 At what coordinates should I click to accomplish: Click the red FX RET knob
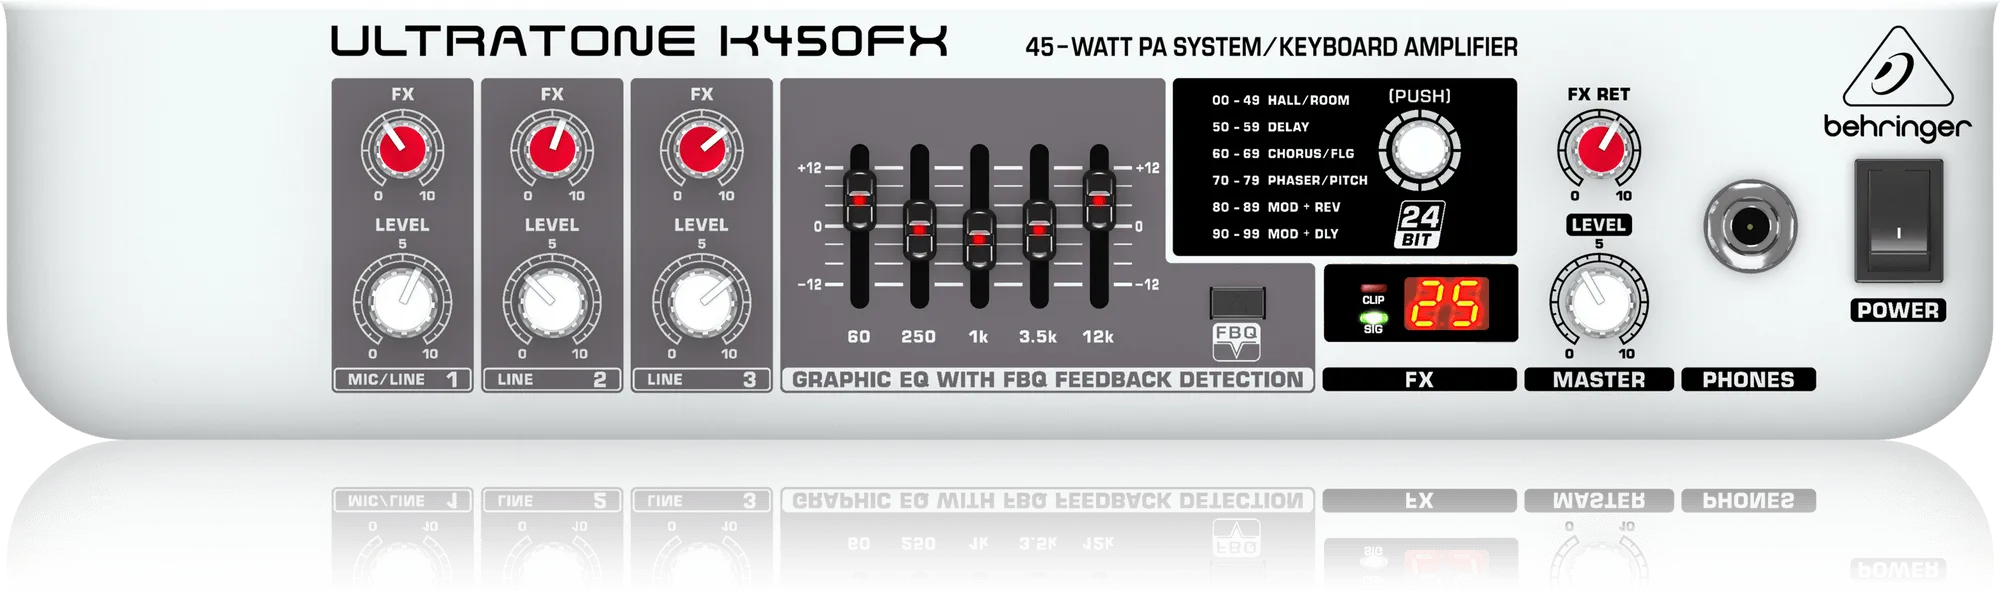[x=1598, y=150]
